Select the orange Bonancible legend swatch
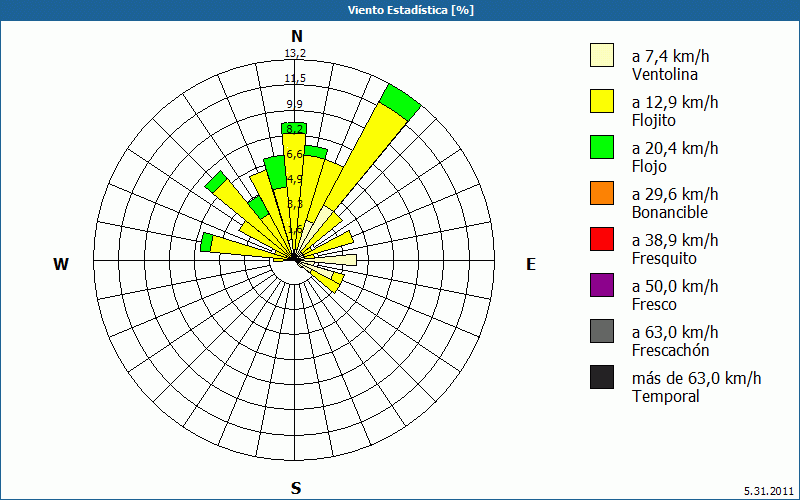This screenshot has height=500, width=800. (x=602, y=193)
